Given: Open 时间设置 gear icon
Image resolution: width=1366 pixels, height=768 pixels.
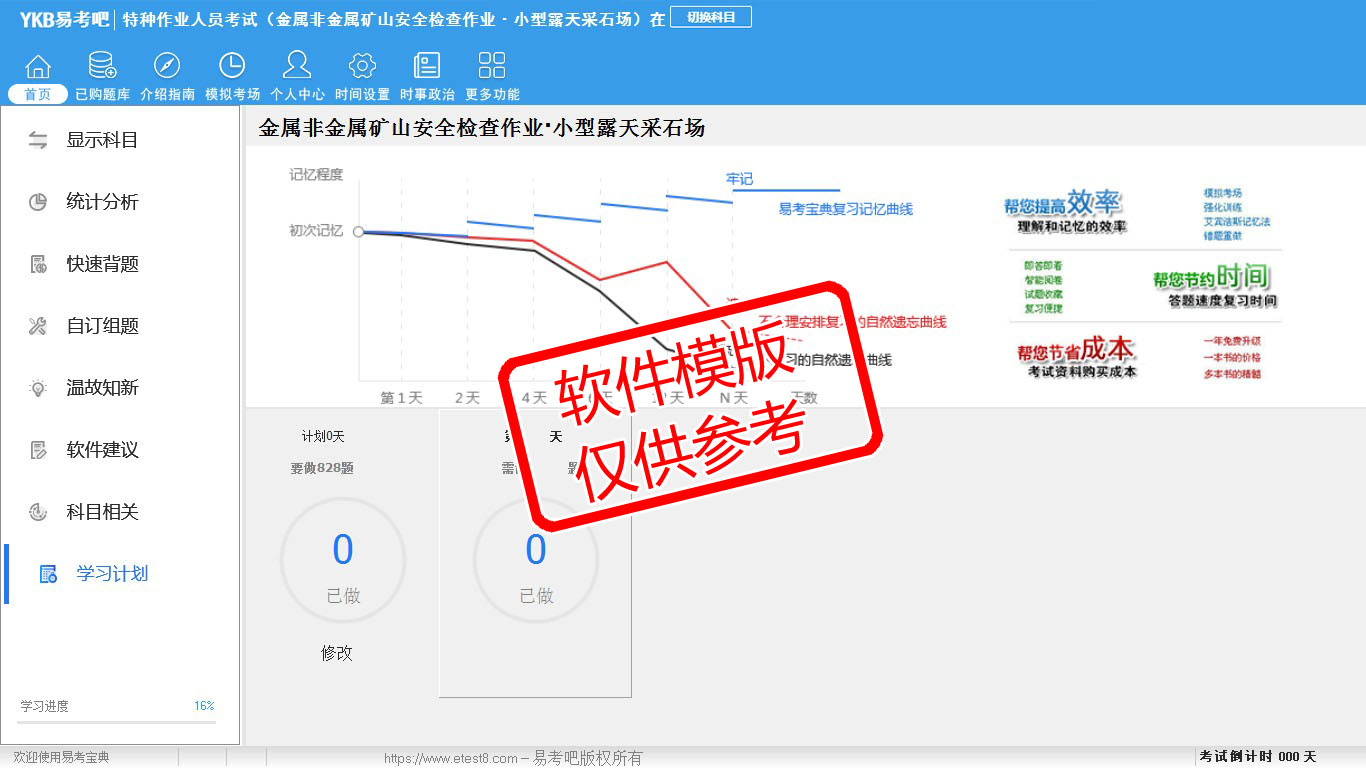Looking at the screenshot, I should point(362,67).
